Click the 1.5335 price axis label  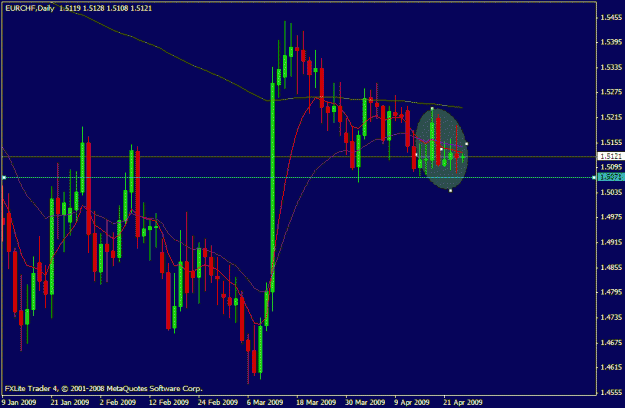(611, 67)
